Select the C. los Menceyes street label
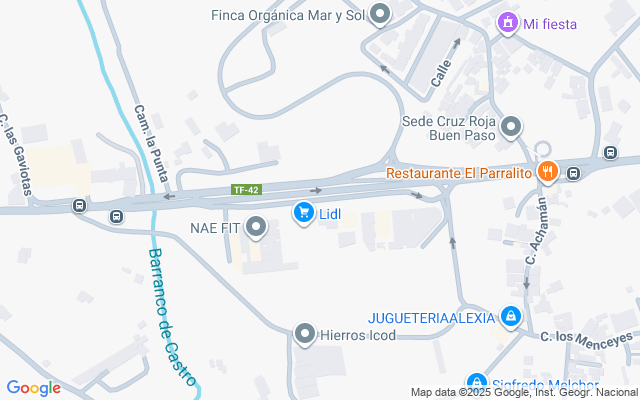 [587, 340]
